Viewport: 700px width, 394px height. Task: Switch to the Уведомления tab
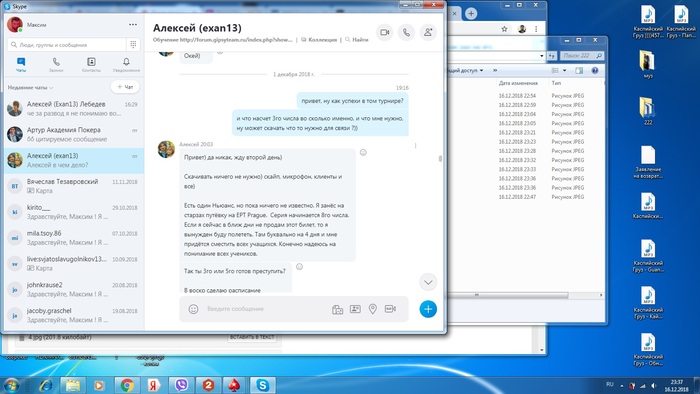(126, 65)
